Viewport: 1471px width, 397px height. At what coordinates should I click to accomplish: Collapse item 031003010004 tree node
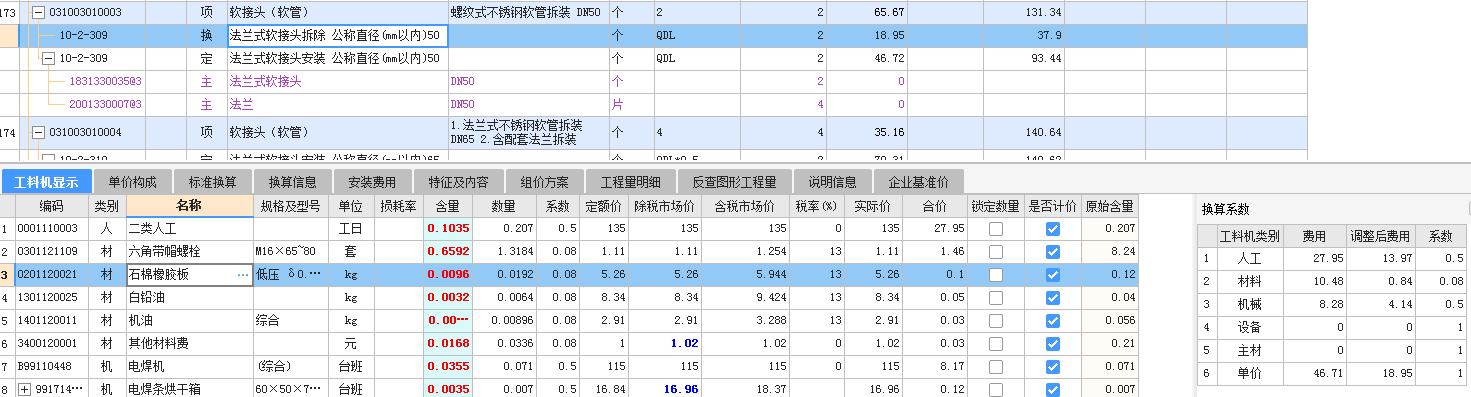point(38,132)
